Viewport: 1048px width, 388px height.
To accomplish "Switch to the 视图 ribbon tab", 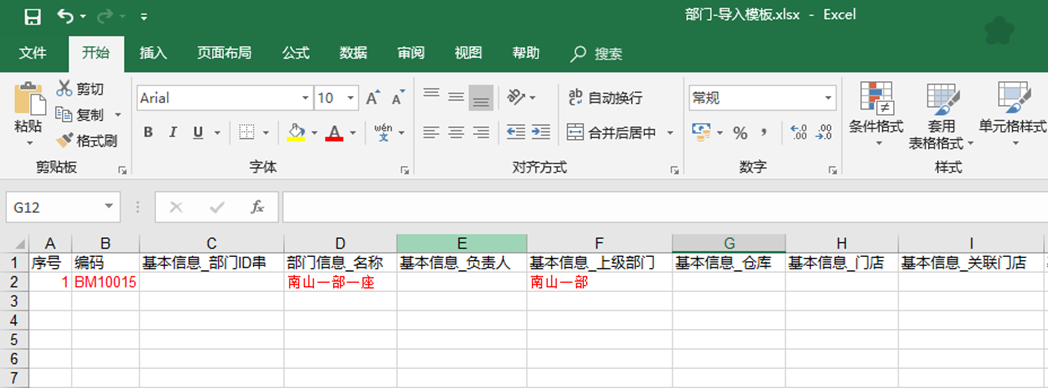I will pos(468,53).
